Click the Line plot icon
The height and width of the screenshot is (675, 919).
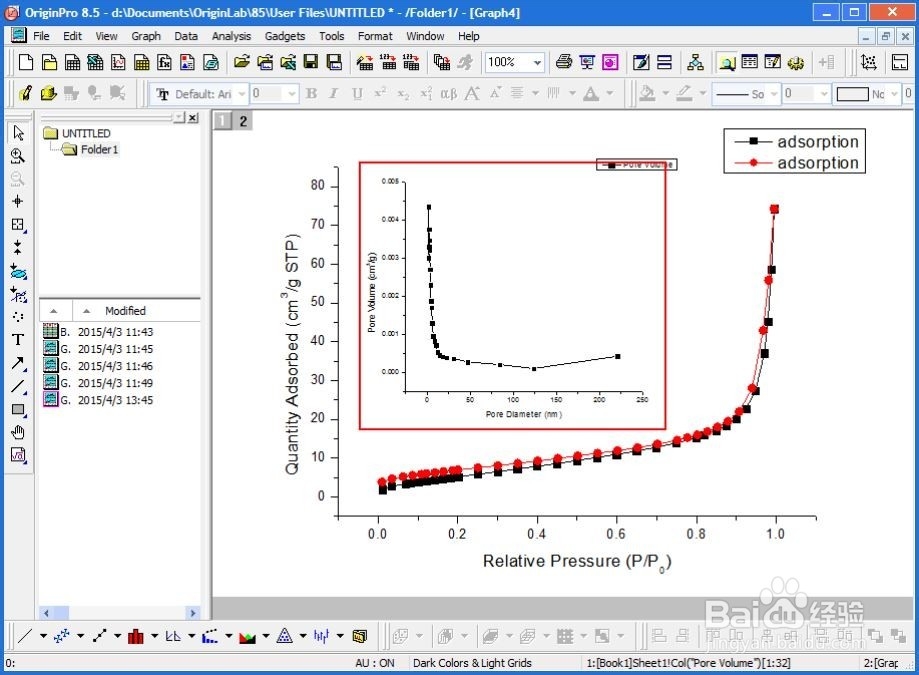click(25, 636)
